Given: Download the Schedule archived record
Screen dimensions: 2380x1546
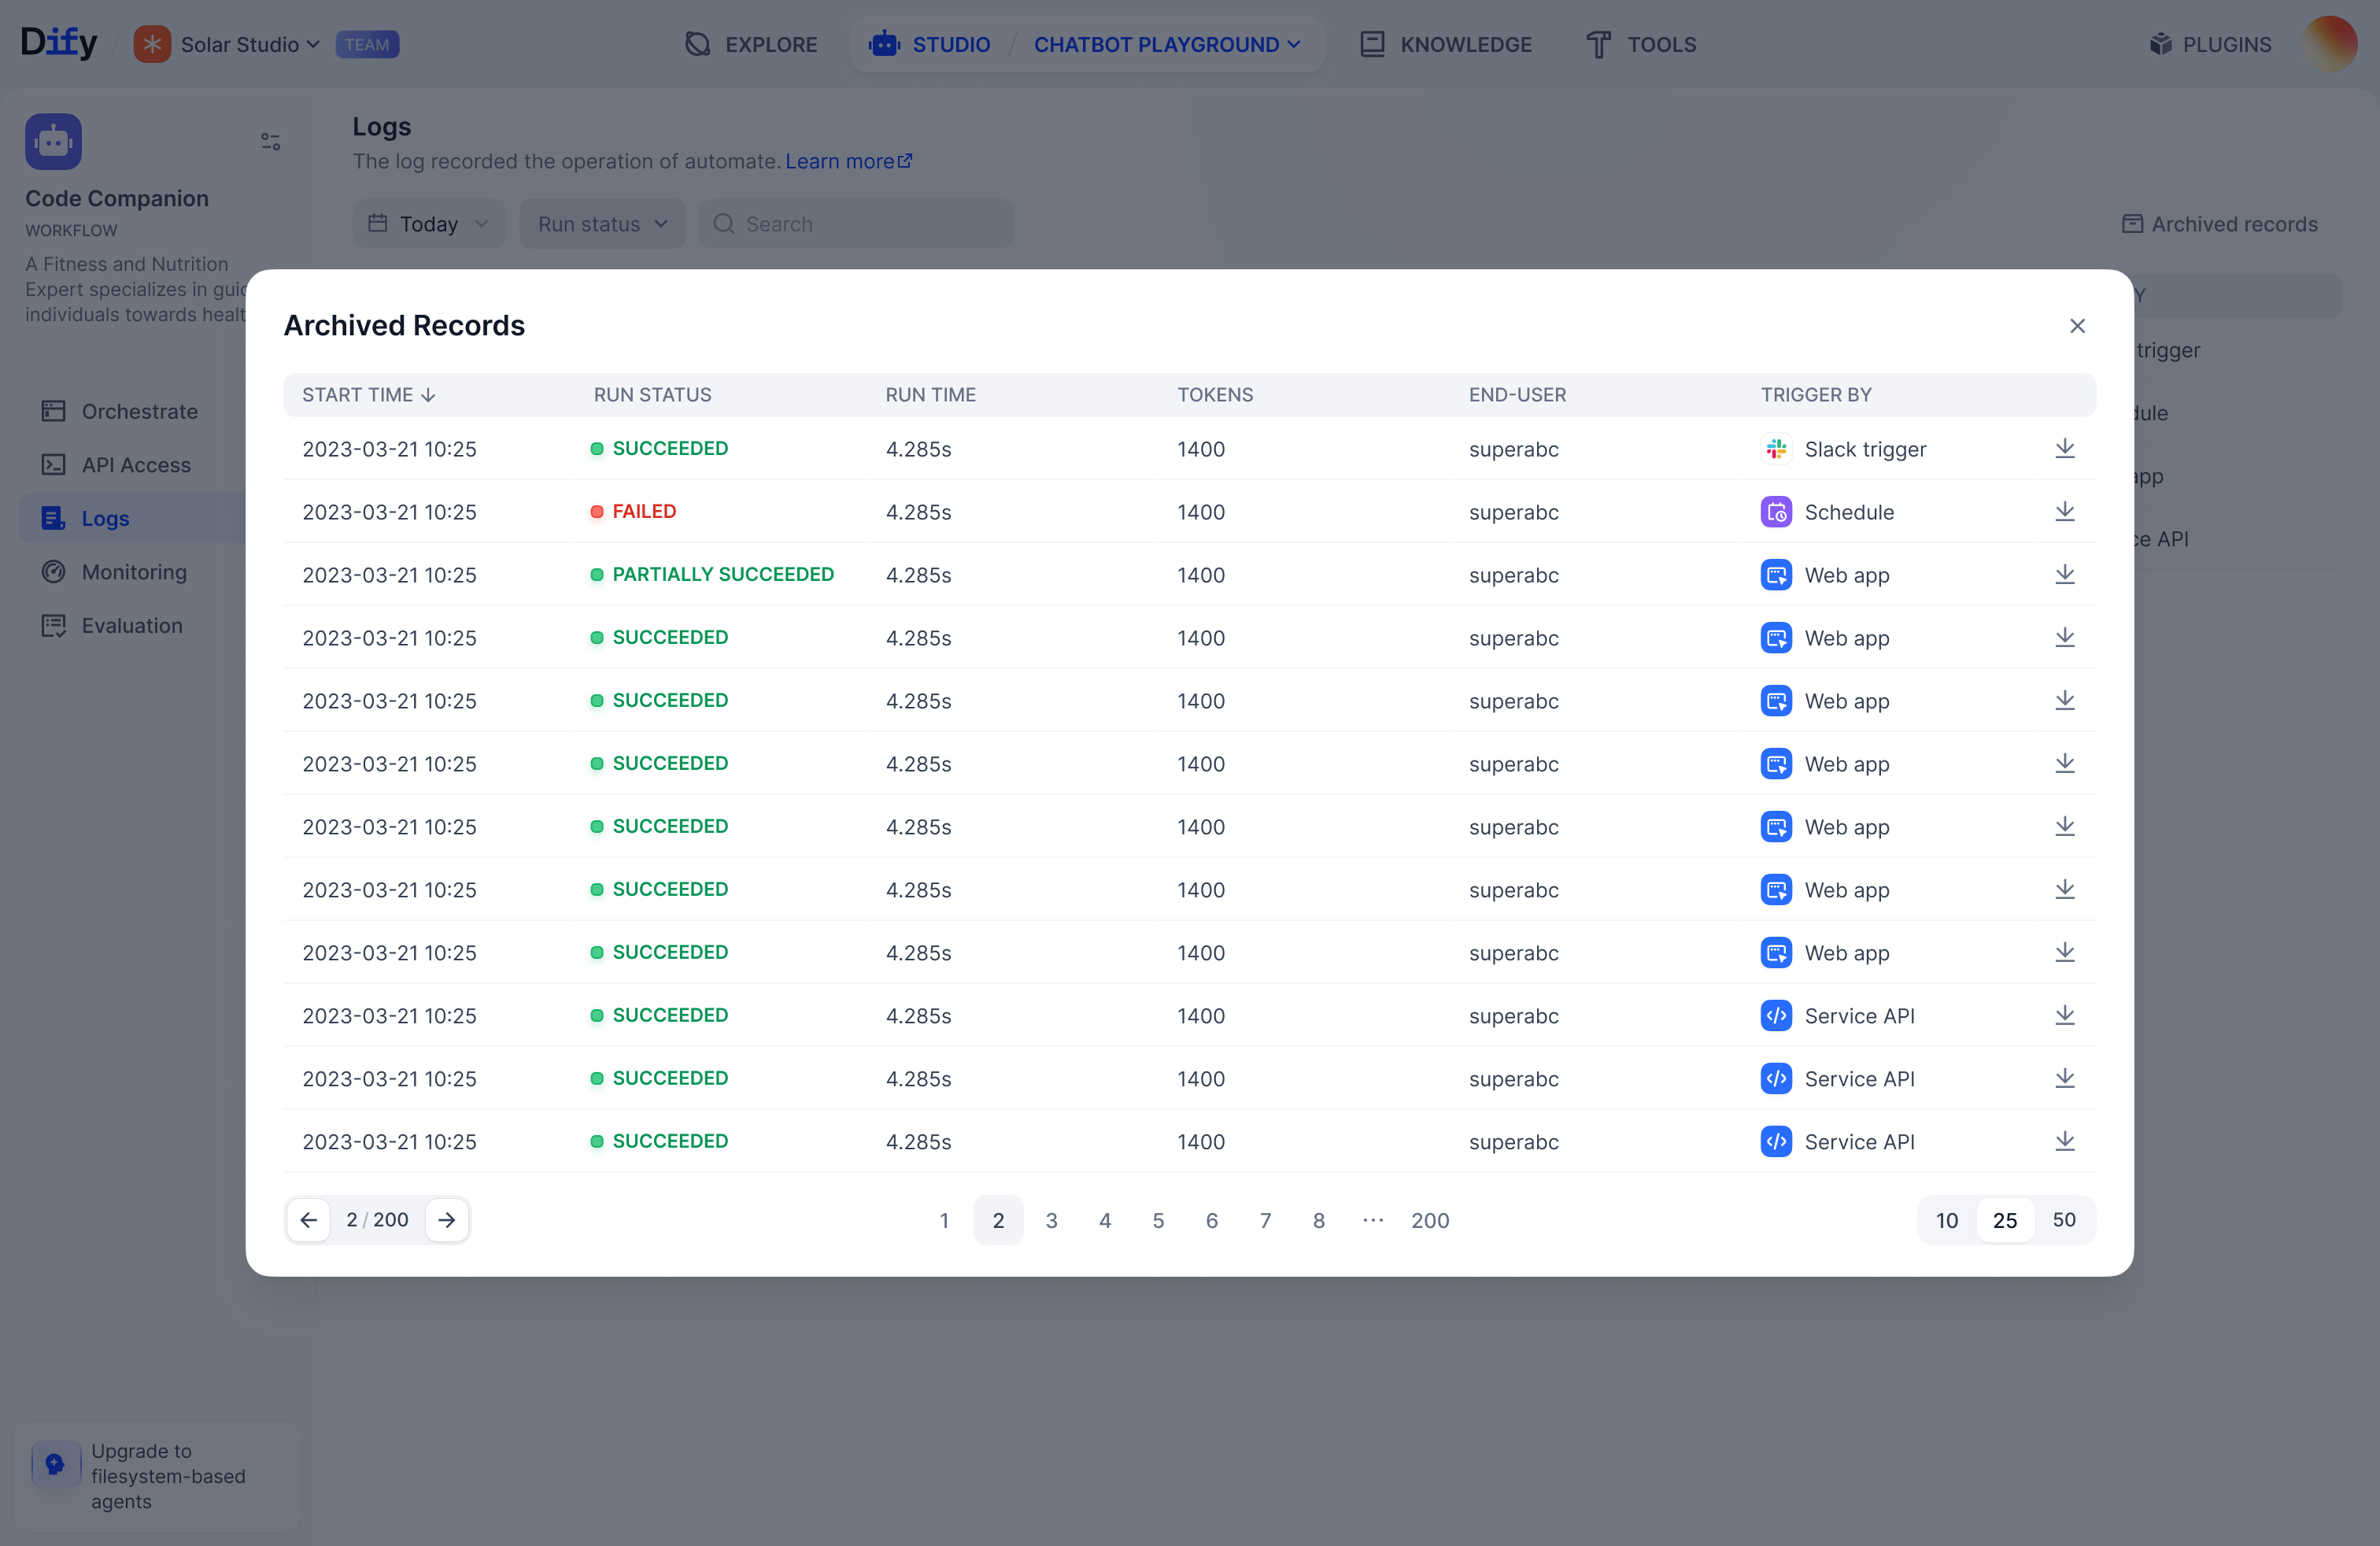Looking at the screenshot, I should 2064,512.
